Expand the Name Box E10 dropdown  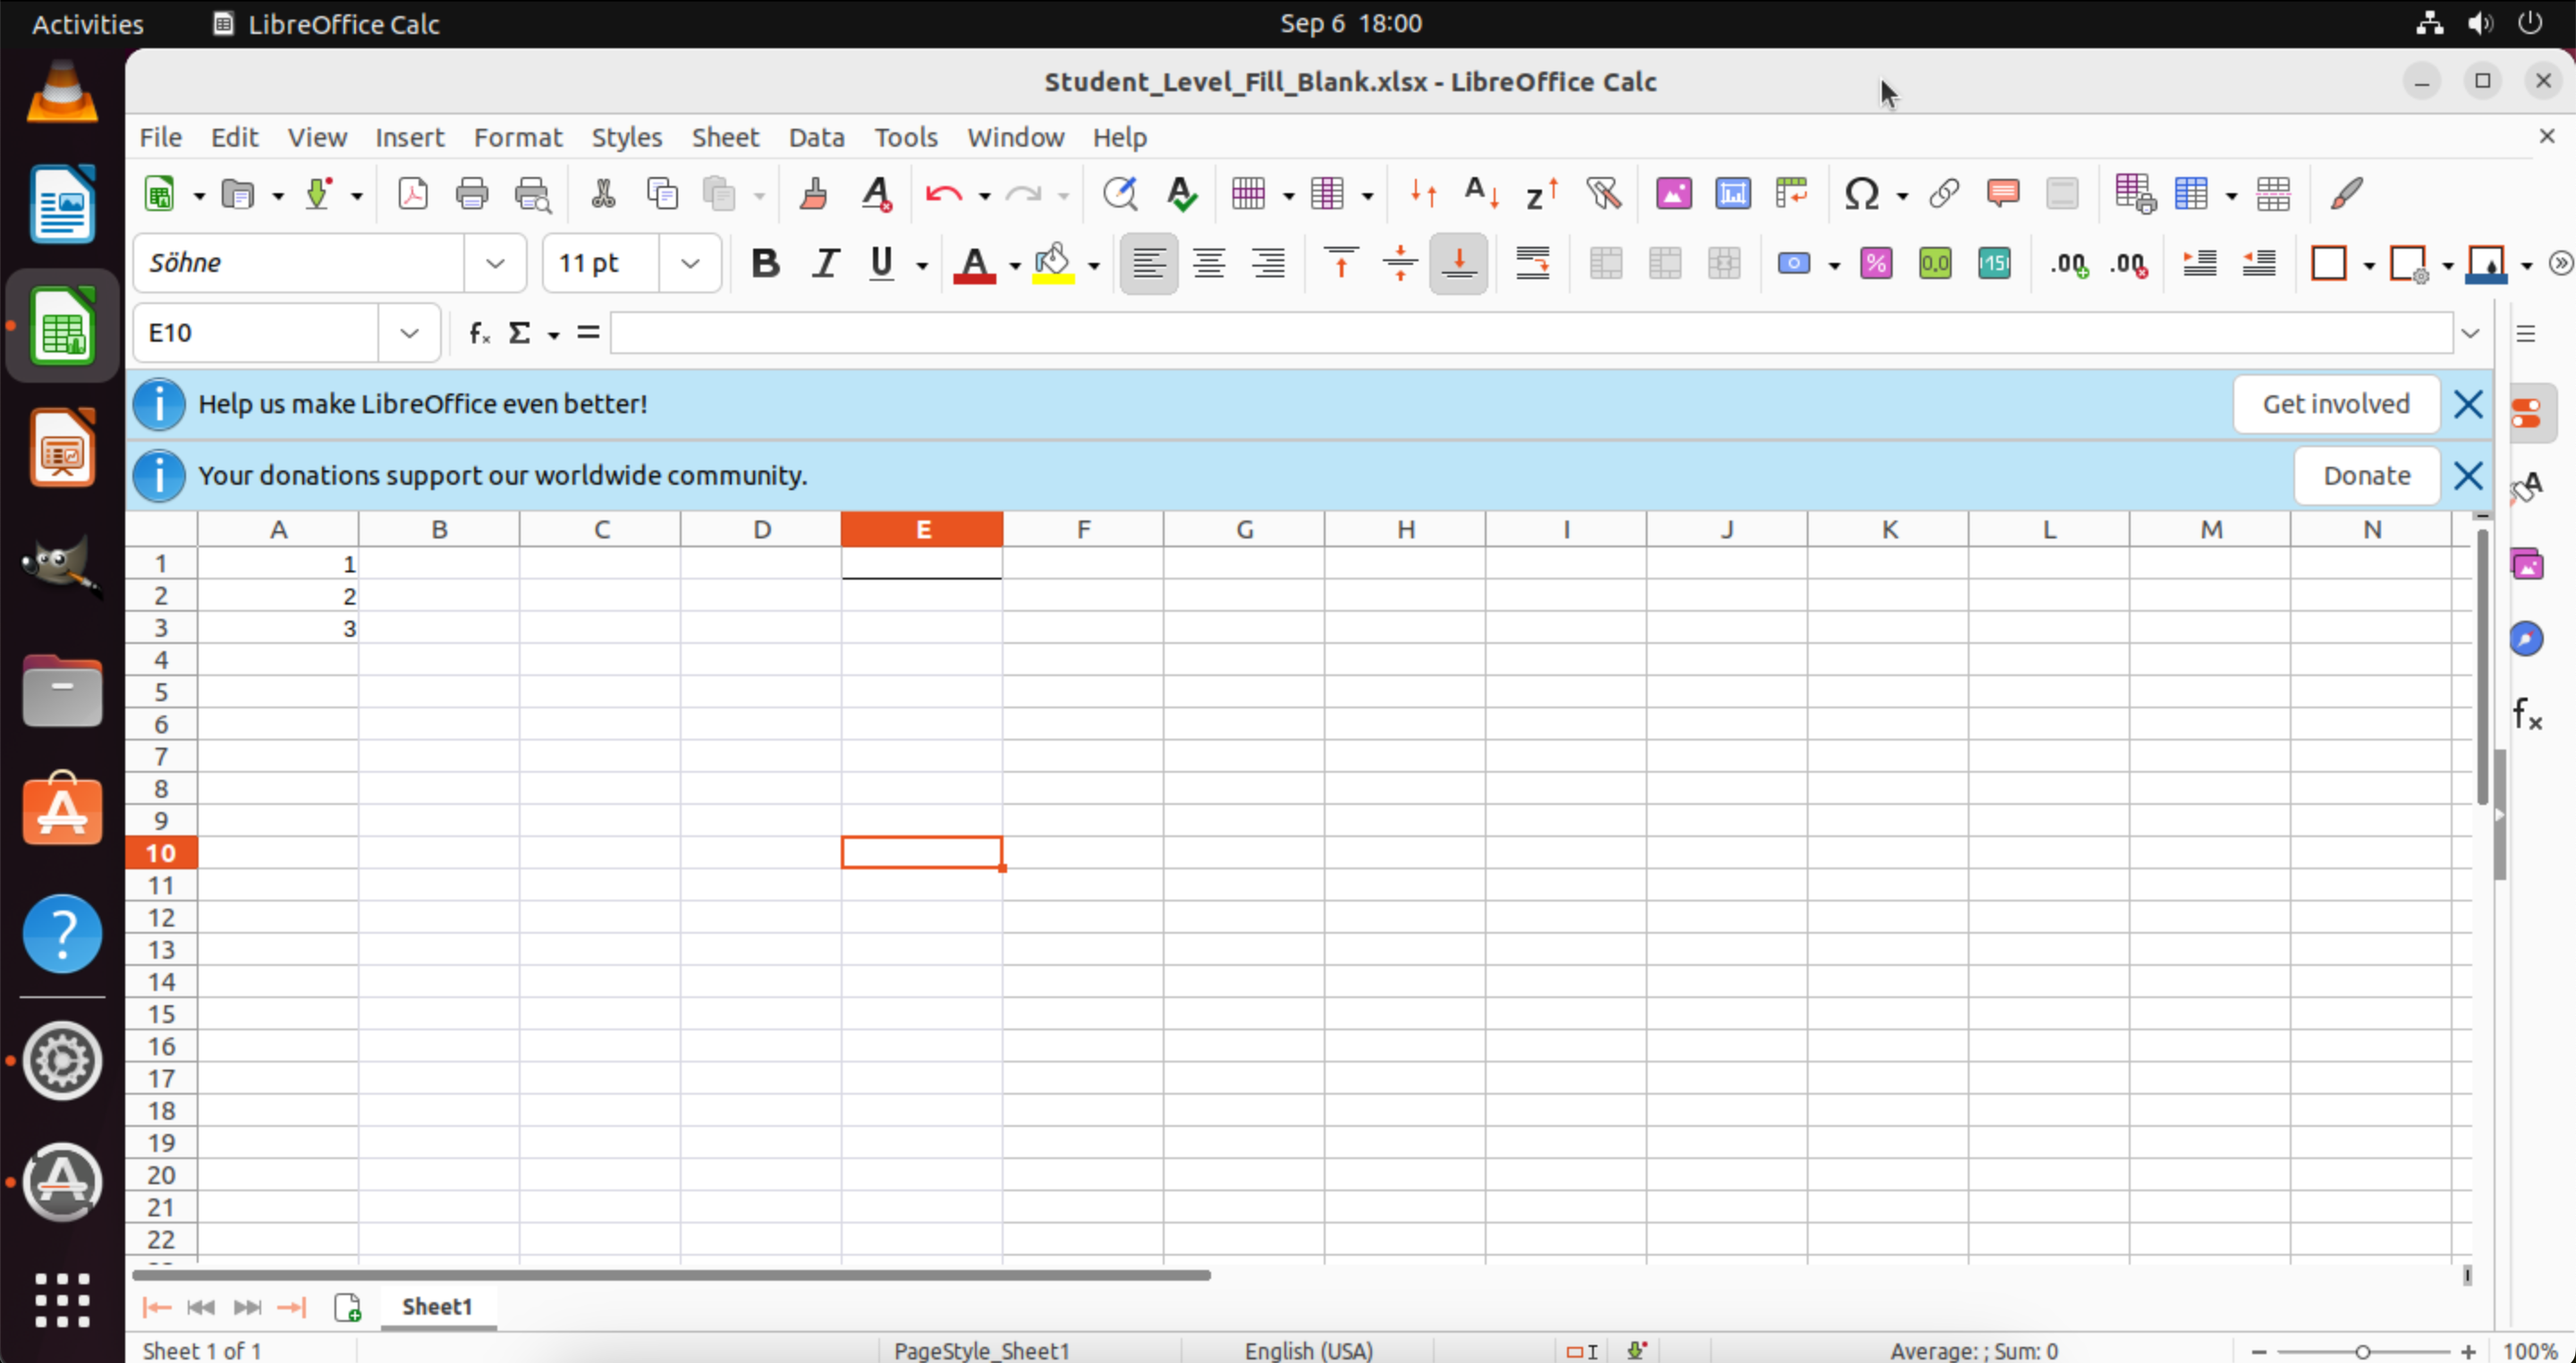point(409,333)
